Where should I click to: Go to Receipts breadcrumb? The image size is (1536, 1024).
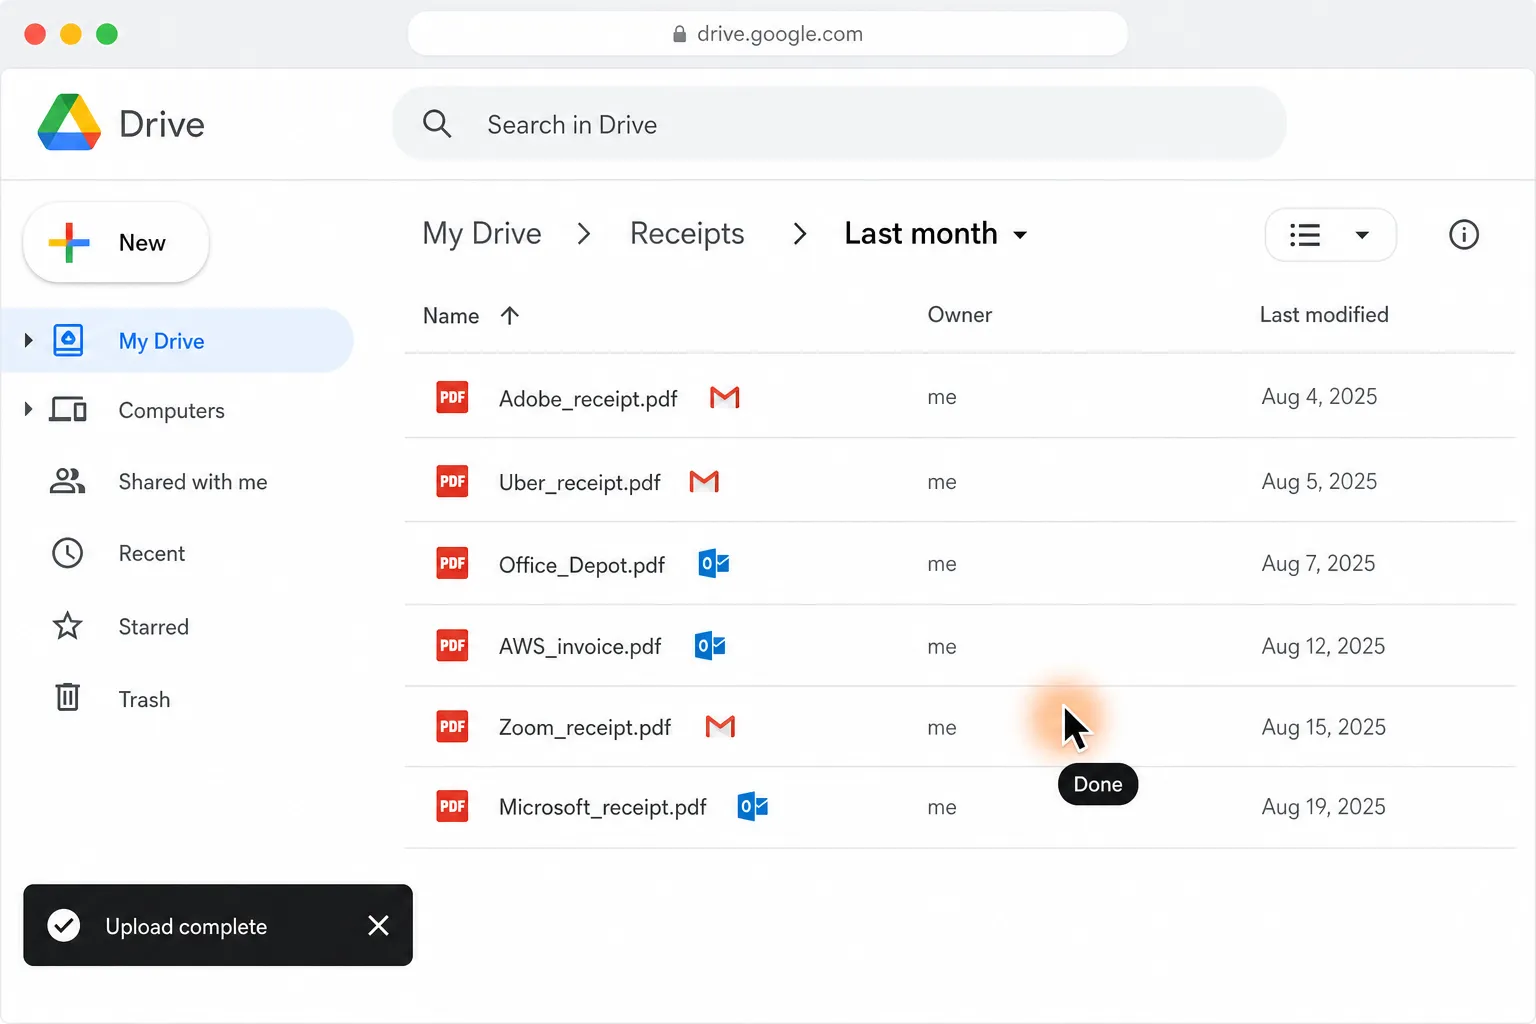[687, 234]
